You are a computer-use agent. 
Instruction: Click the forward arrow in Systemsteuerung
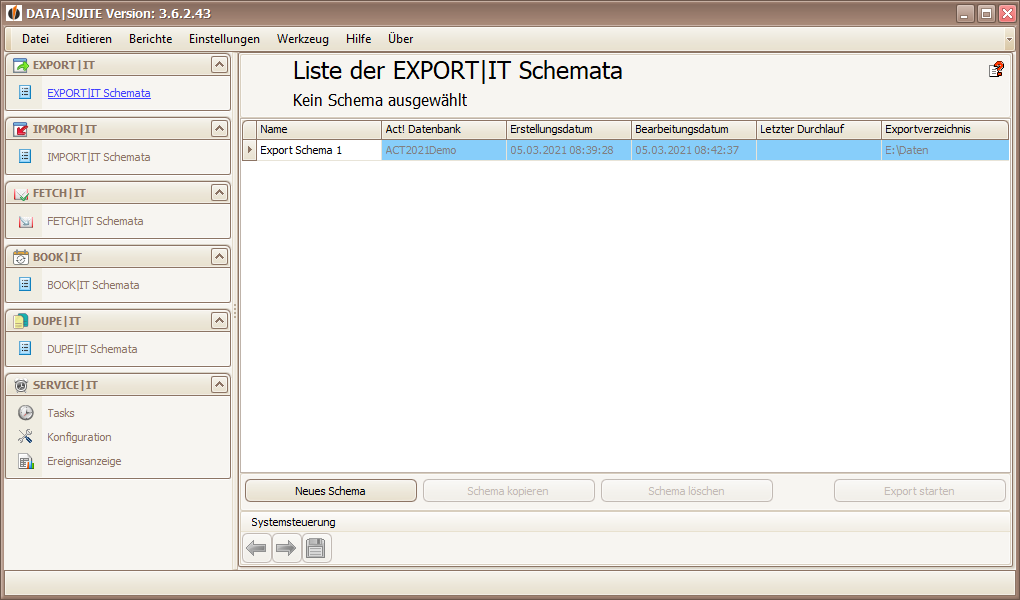click(x=286, y=548)
